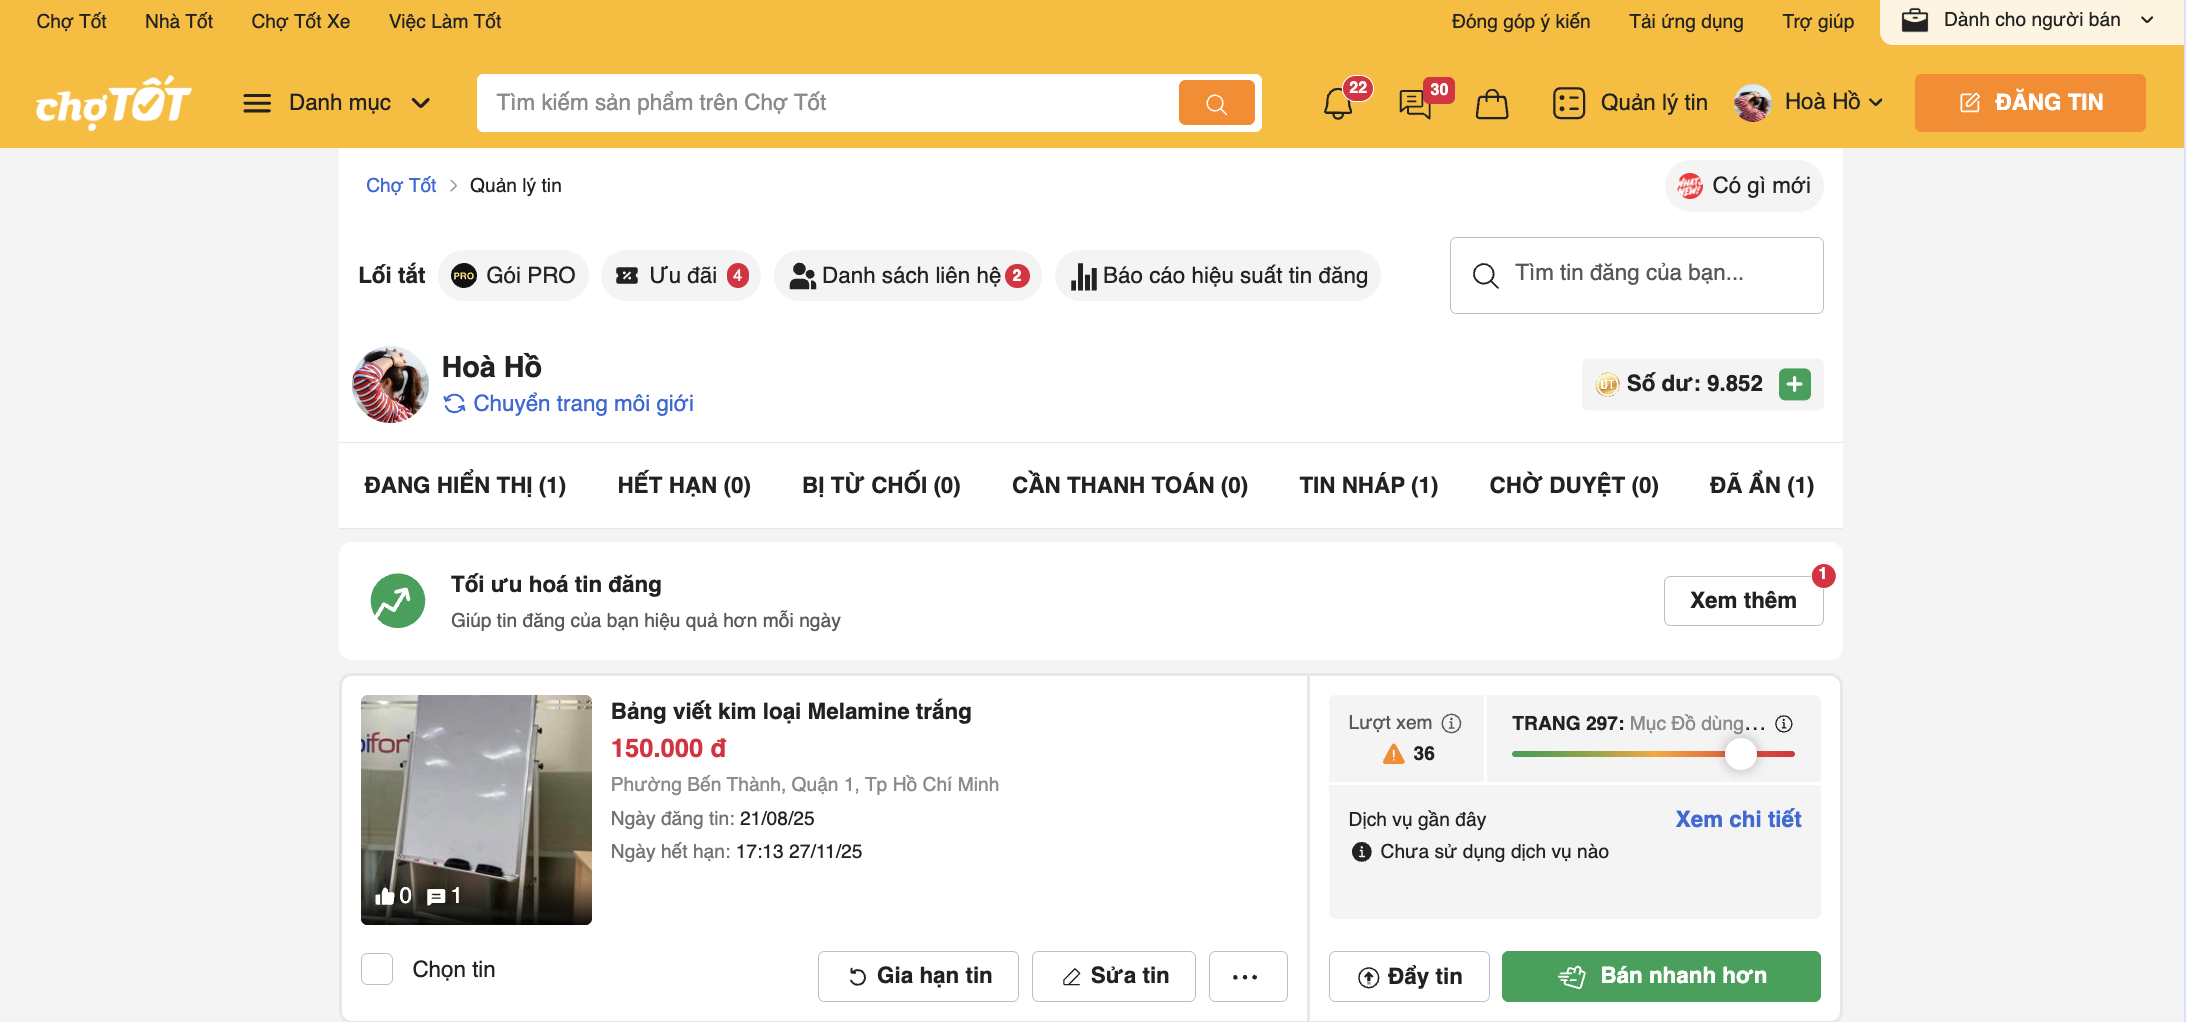Open the Hoà Hồ account dropdown
The width and height of the screenshot is (2186, 1022).
(1810, 102)
